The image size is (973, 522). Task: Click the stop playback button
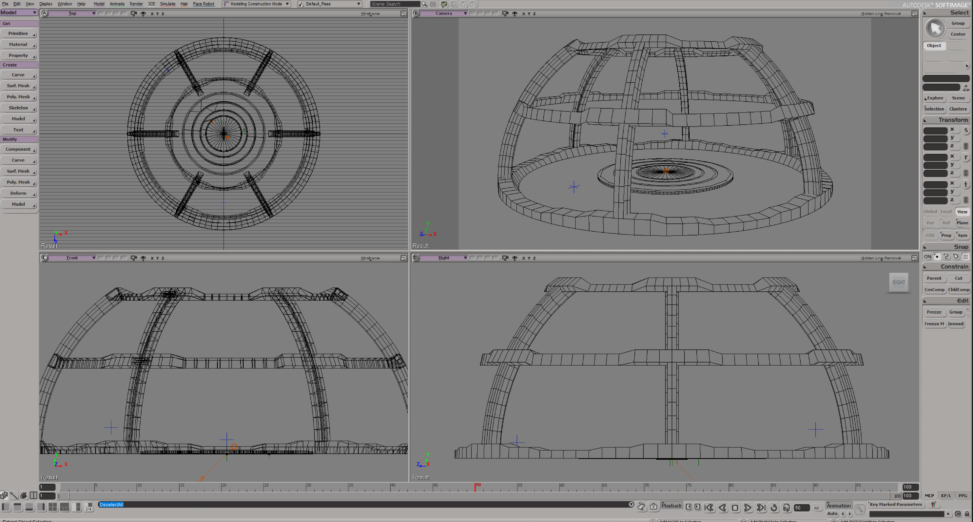[x=734, y=507]
